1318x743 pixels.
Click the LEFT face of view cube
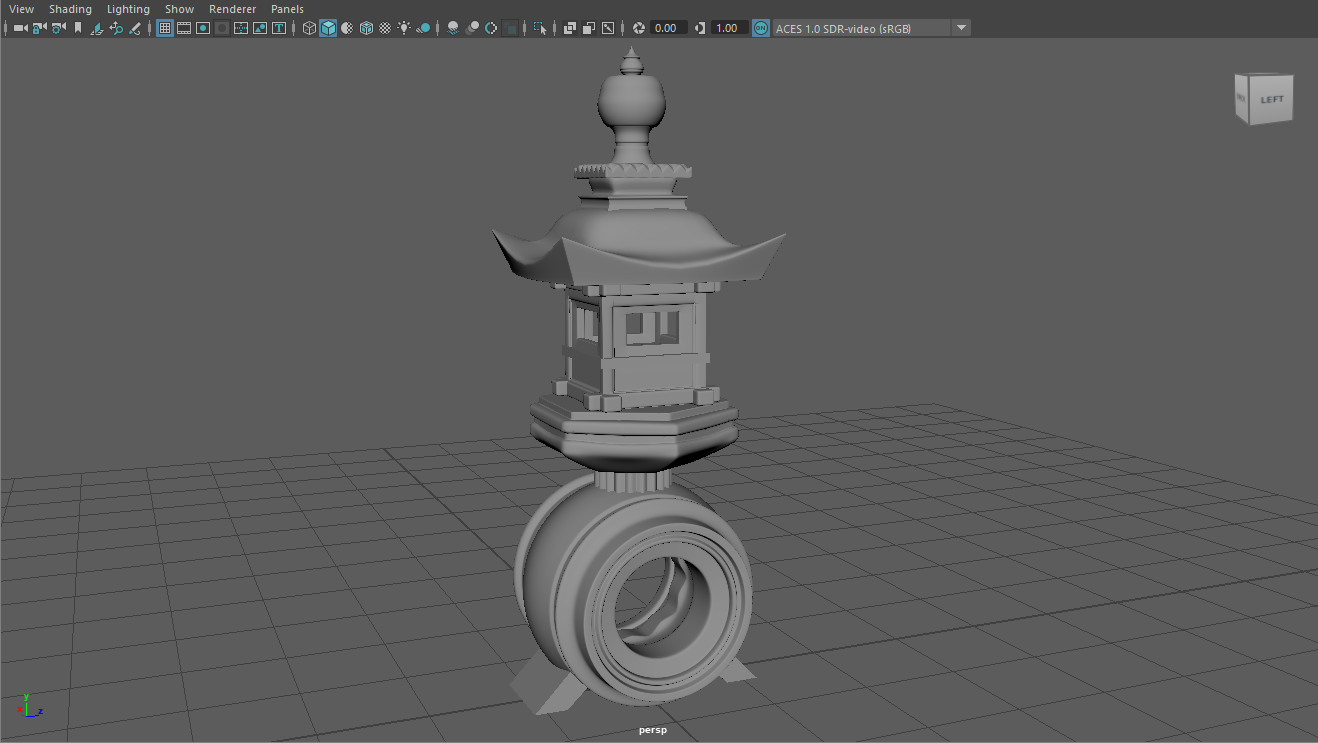tap(1271, 99)
